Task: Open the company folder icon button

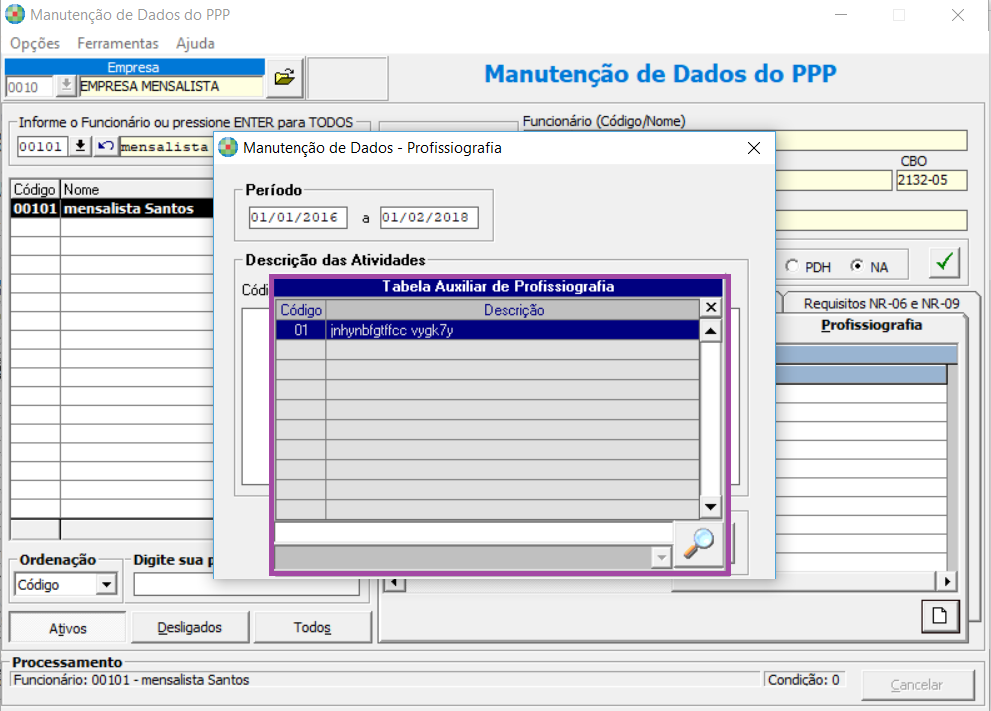Action: (x=285, y=78)
